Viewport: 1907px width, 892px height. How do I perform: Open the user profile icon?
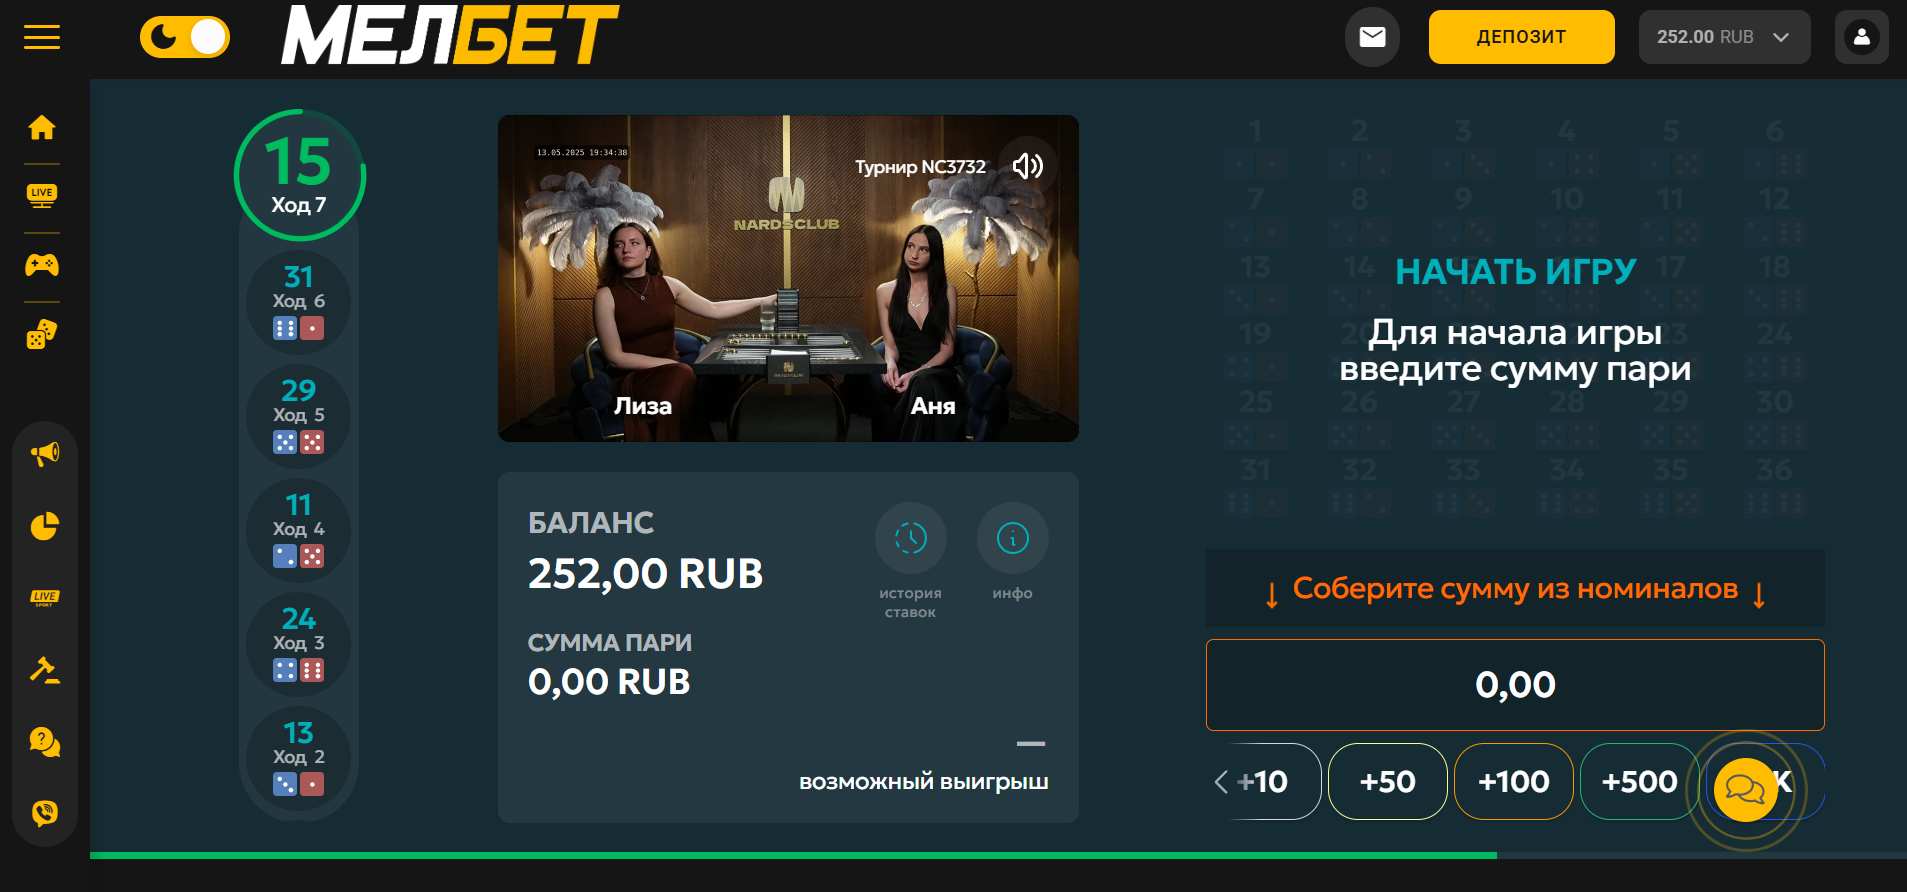click(x=1861, y=37)
